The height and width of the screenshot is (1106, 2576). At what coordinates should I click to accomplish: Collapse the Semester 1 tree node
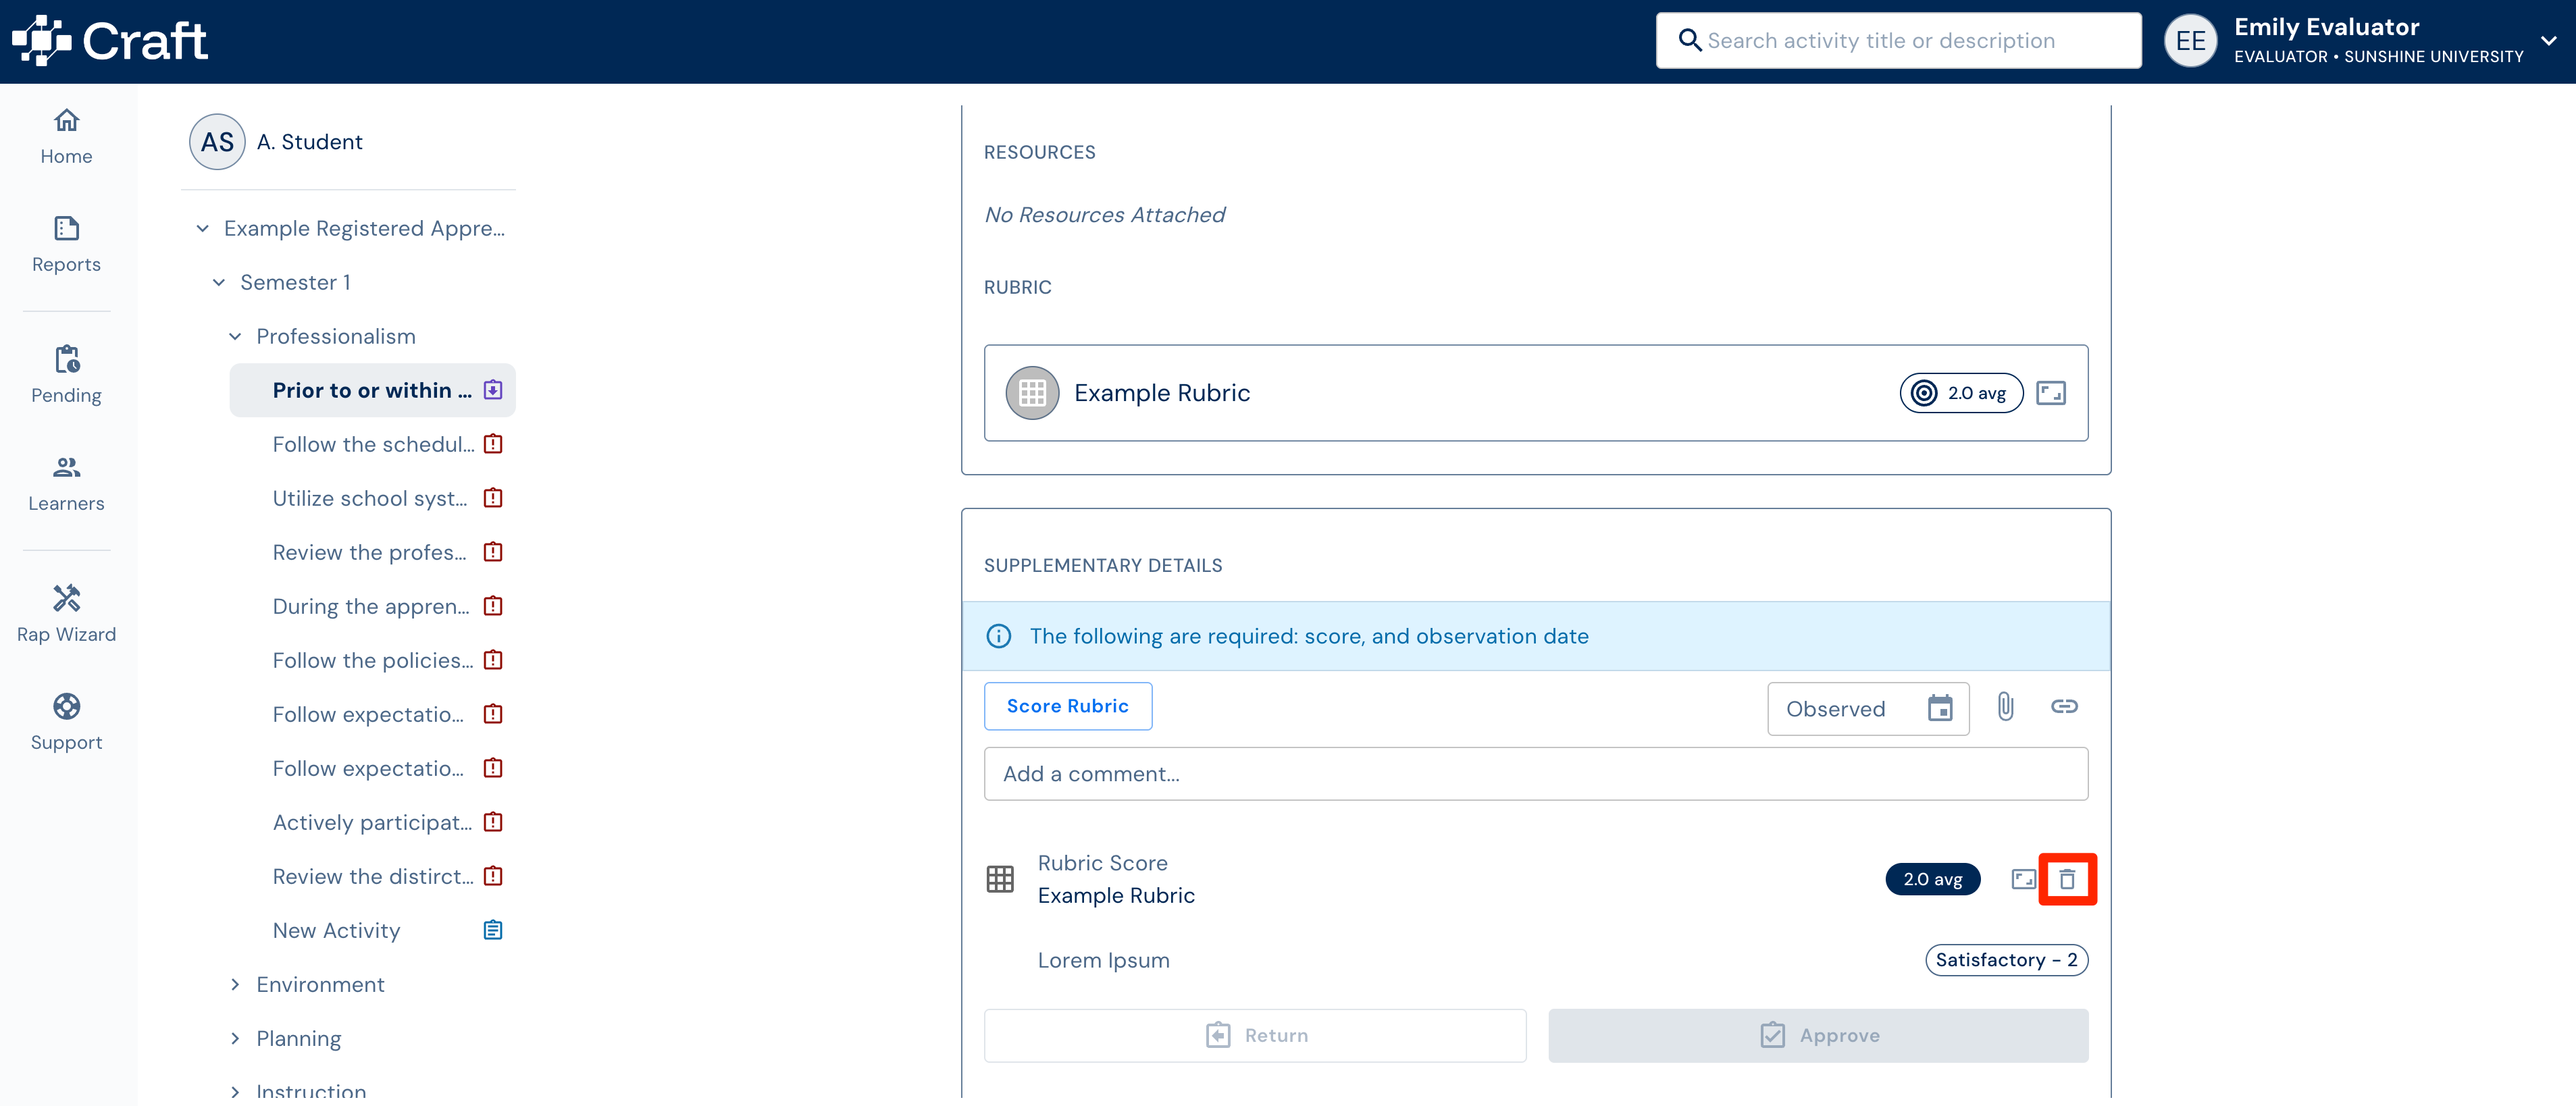[x=219, y=283]
